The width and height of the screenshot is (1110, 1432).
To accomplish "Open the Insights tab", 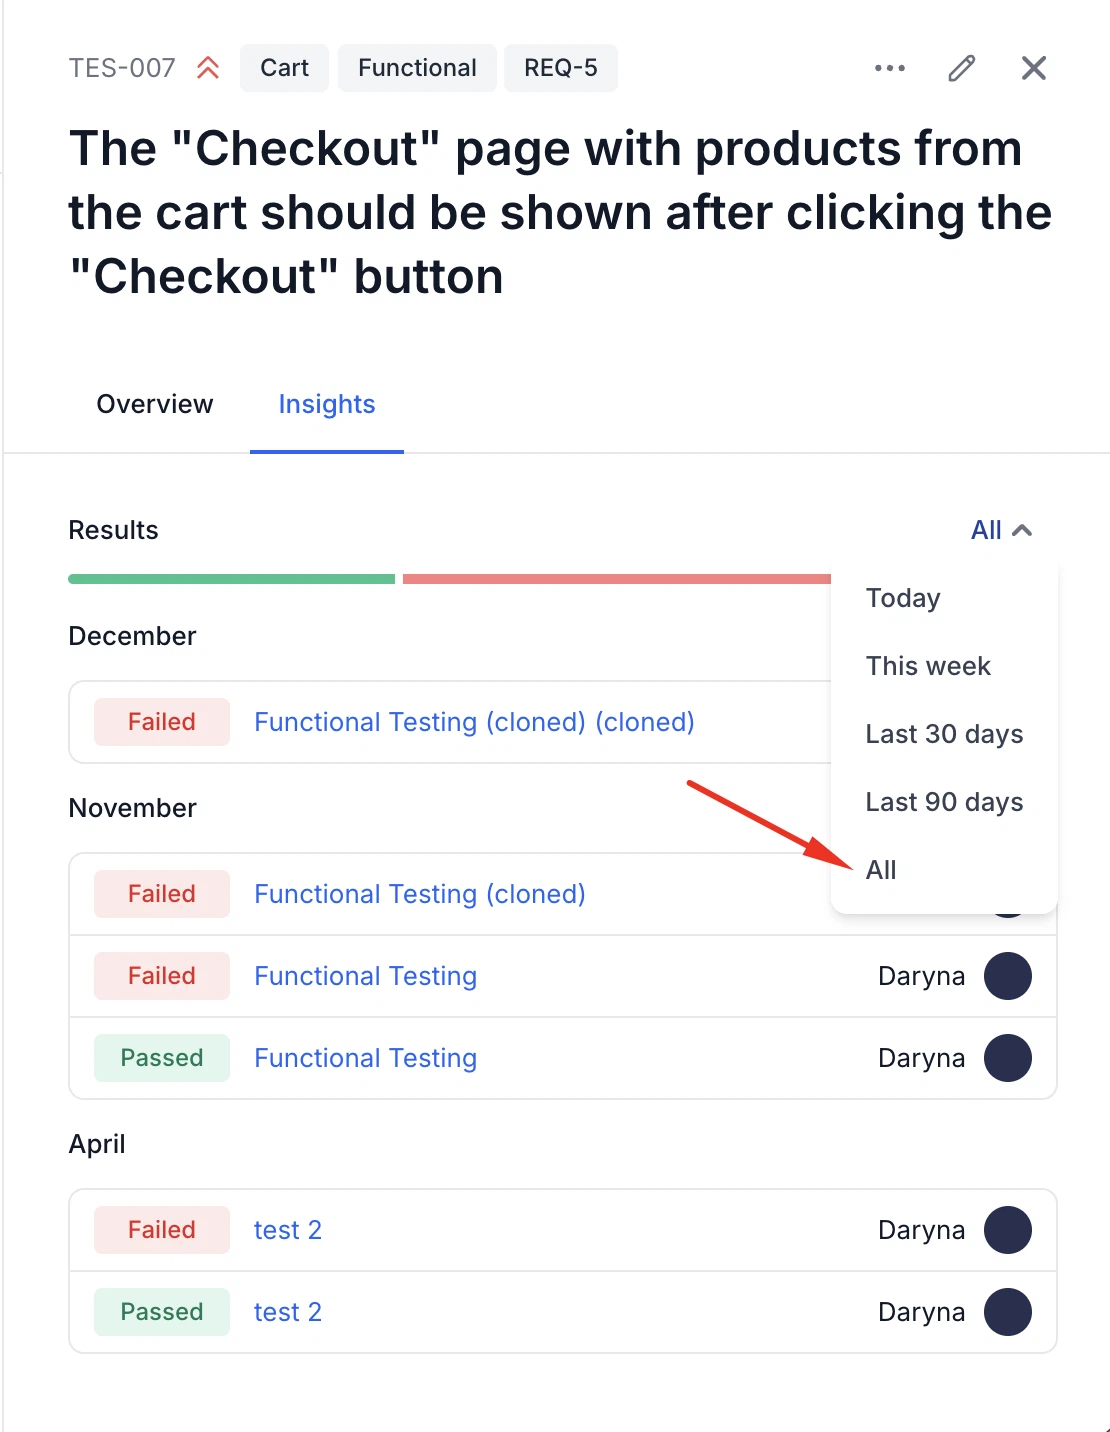I will pyautogui.click(x=327, y=404).
